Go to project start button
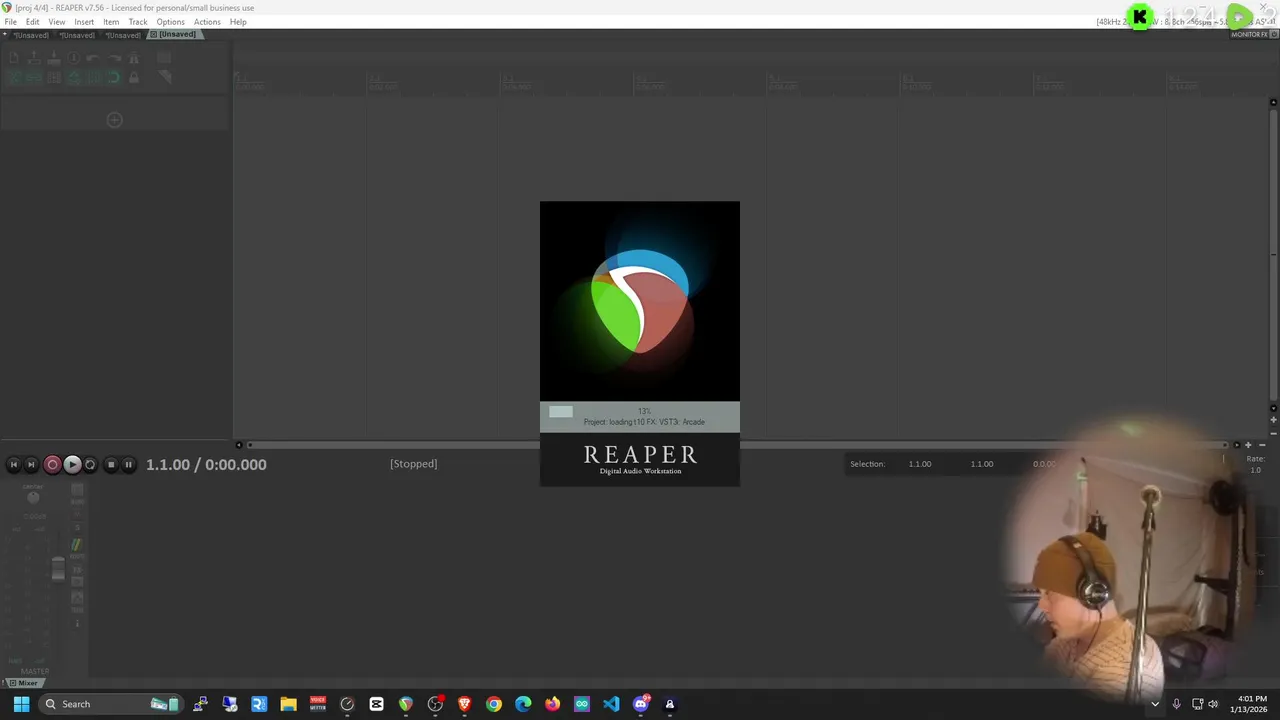The image size is (1280, 720). [14, 464]
